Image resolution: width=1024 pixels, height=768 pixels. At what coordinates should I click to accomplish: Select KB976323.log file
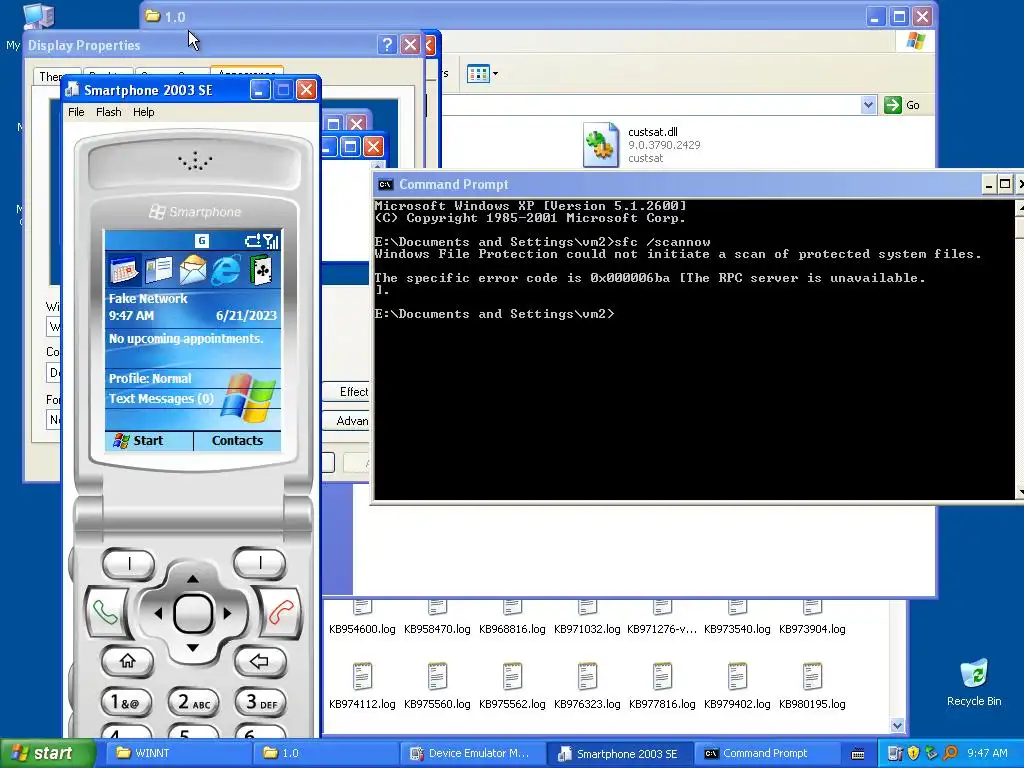coord(587,686)
